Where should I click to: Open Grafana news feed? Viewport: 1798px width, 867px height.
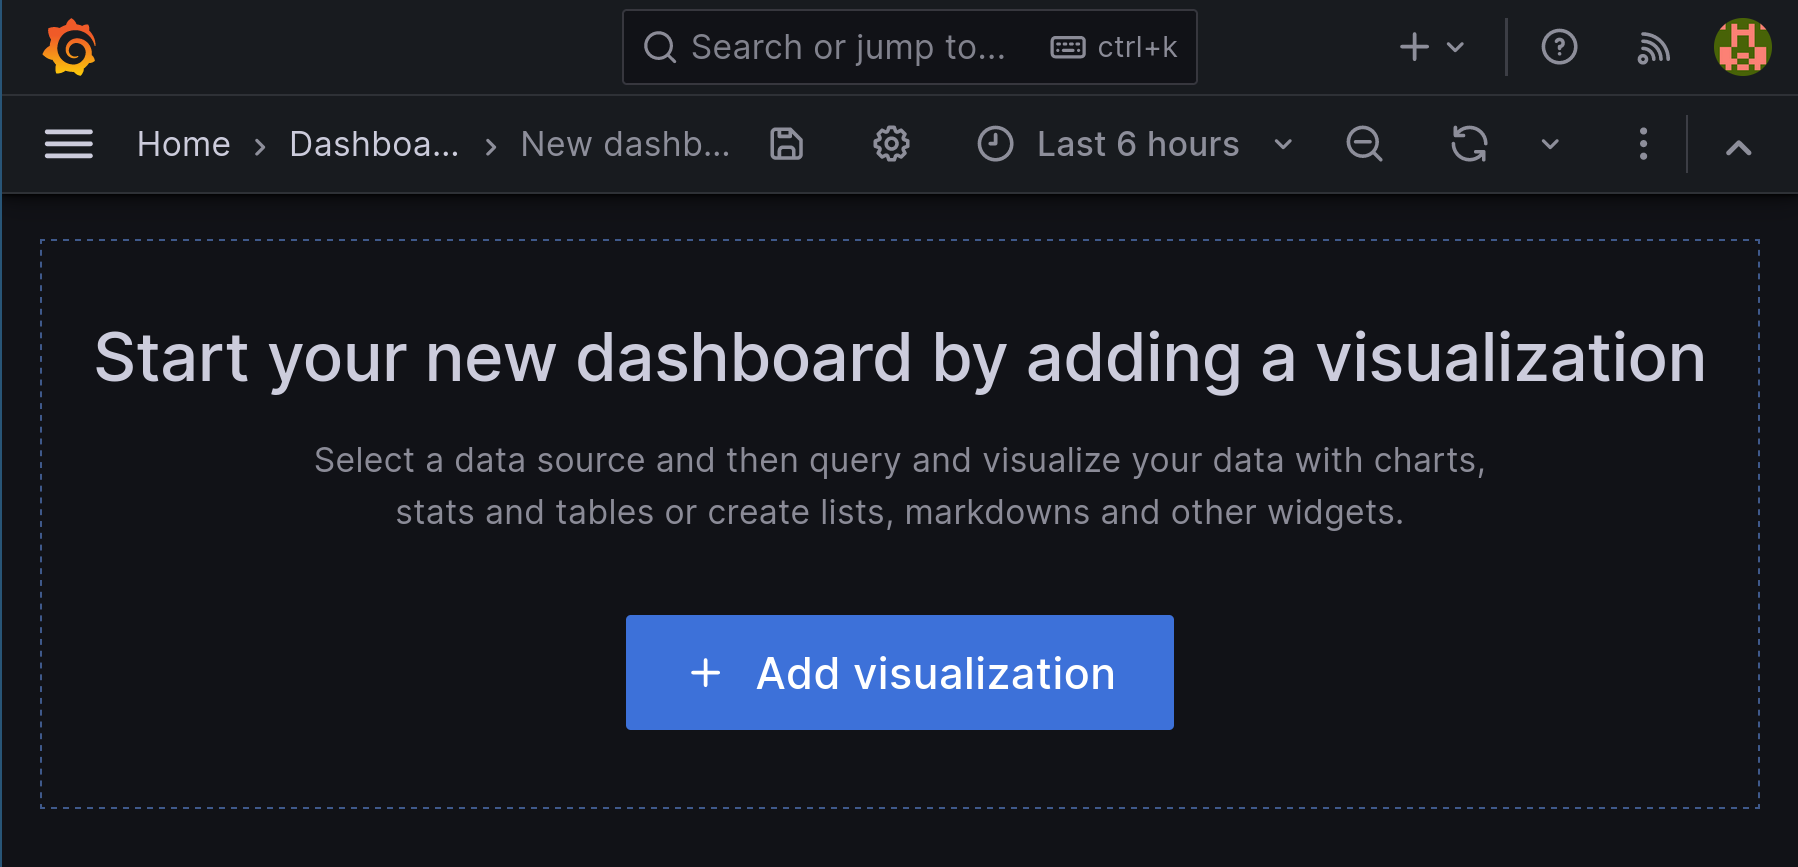click(x=1653, y=46)
